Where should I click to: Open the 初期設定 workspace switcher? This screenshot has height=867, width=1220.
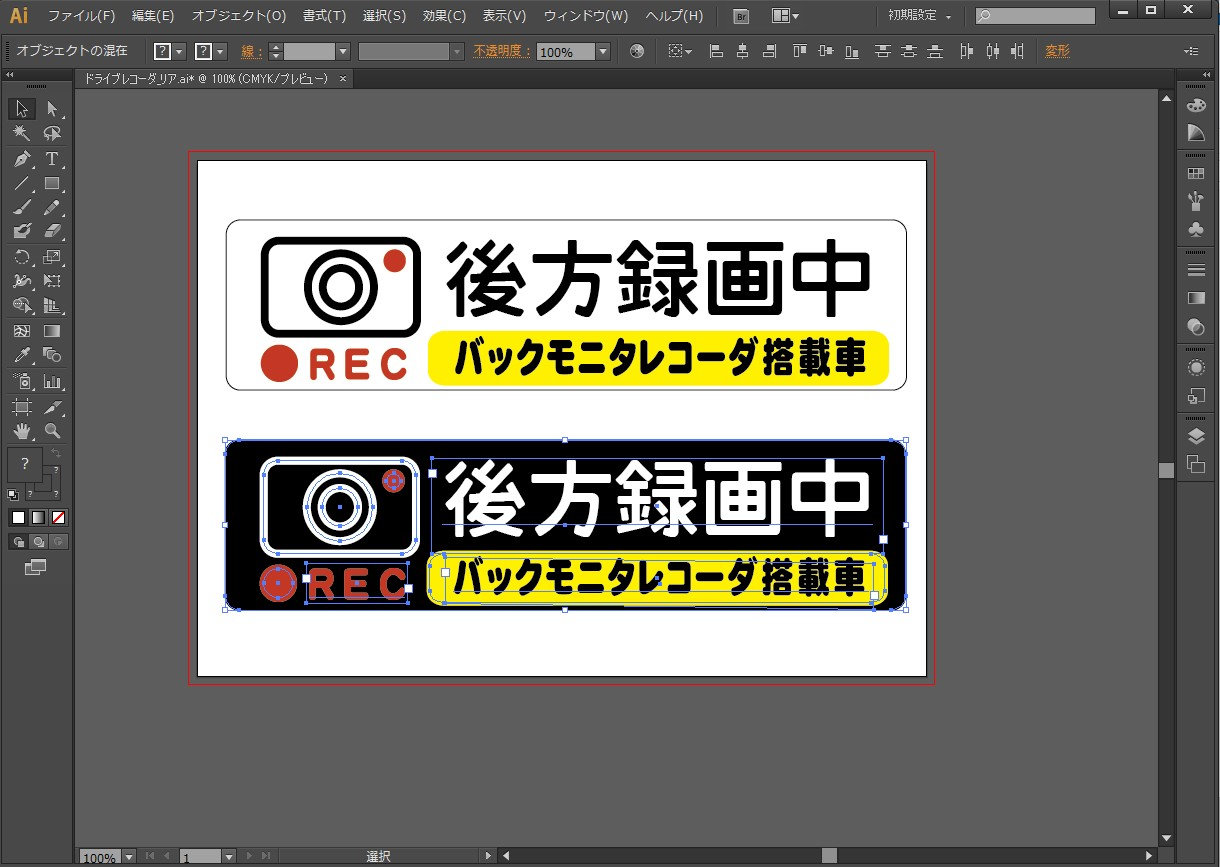point(919,16)
